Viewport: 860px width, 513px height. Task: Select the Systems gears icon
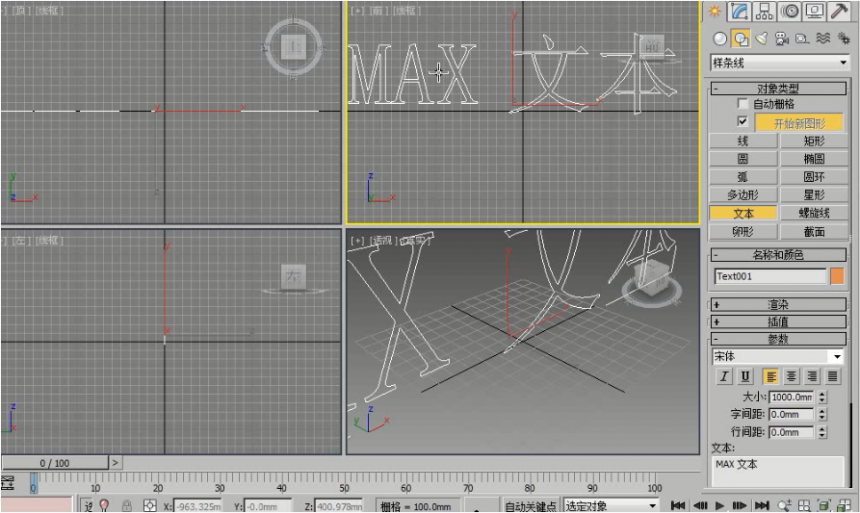click(x=844, y=38)
